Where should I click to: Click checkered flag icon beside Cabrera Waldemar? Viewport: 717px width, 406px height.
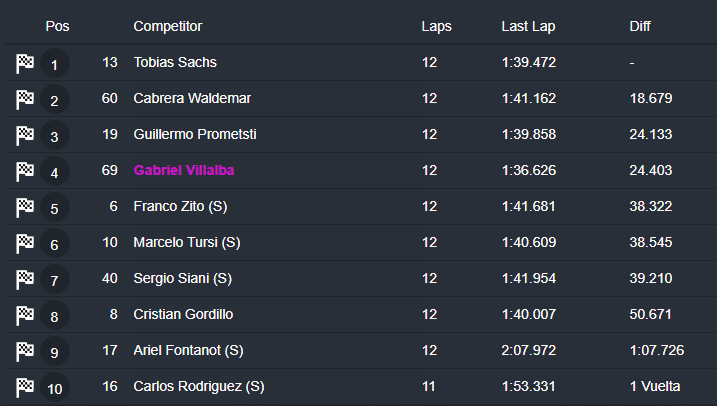[25, 100]
